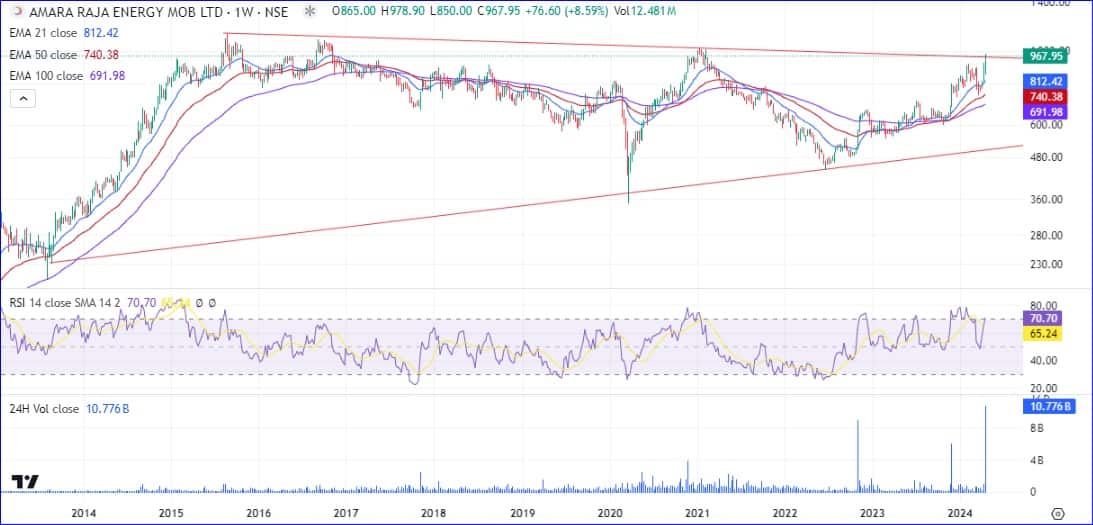Image resolution: width=1093 pixels, height=525 pixels.
Task: Click 2020 on the time axis
Action: click(x=610, y=513)
